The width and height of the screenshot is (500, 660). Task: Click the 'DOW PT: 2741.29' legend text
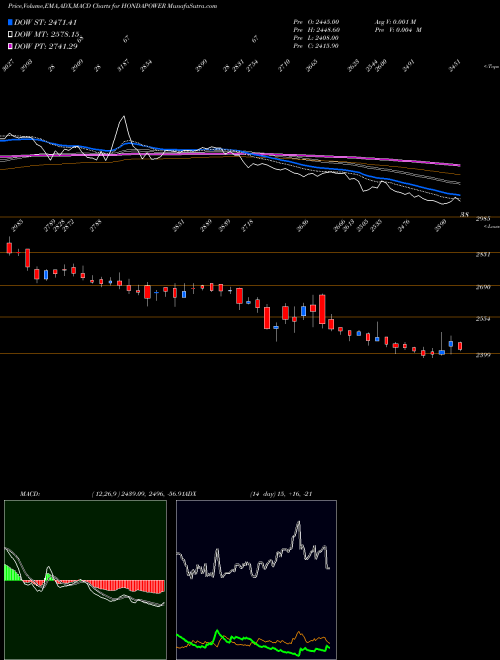(x=46, y=46)
